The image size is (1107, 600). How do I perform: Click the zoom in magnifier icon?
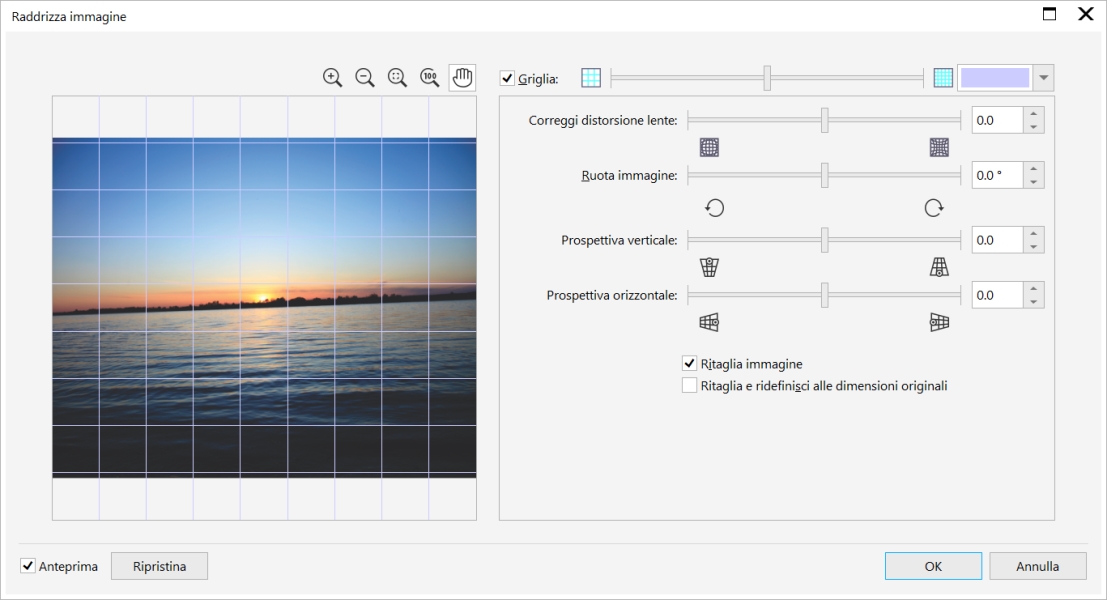(x=332, y=77)
